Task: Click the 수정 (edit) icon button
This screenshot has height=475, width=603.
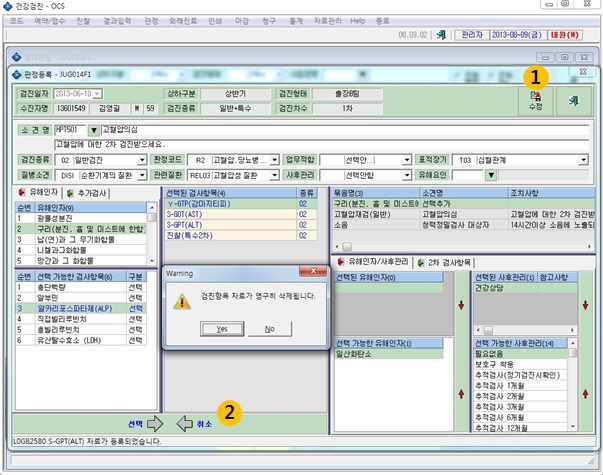Action: pos(536,101)
